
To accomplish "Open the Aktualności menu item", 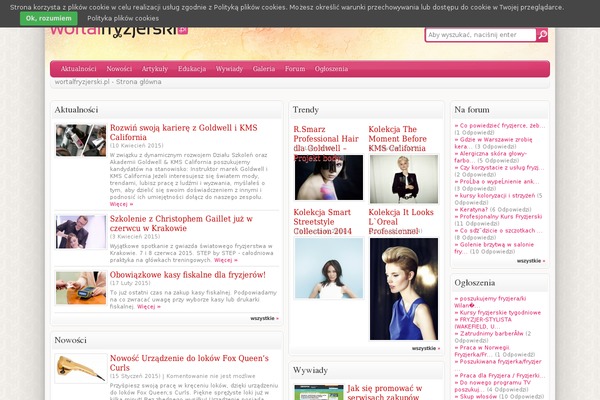I will click(78, 69).
